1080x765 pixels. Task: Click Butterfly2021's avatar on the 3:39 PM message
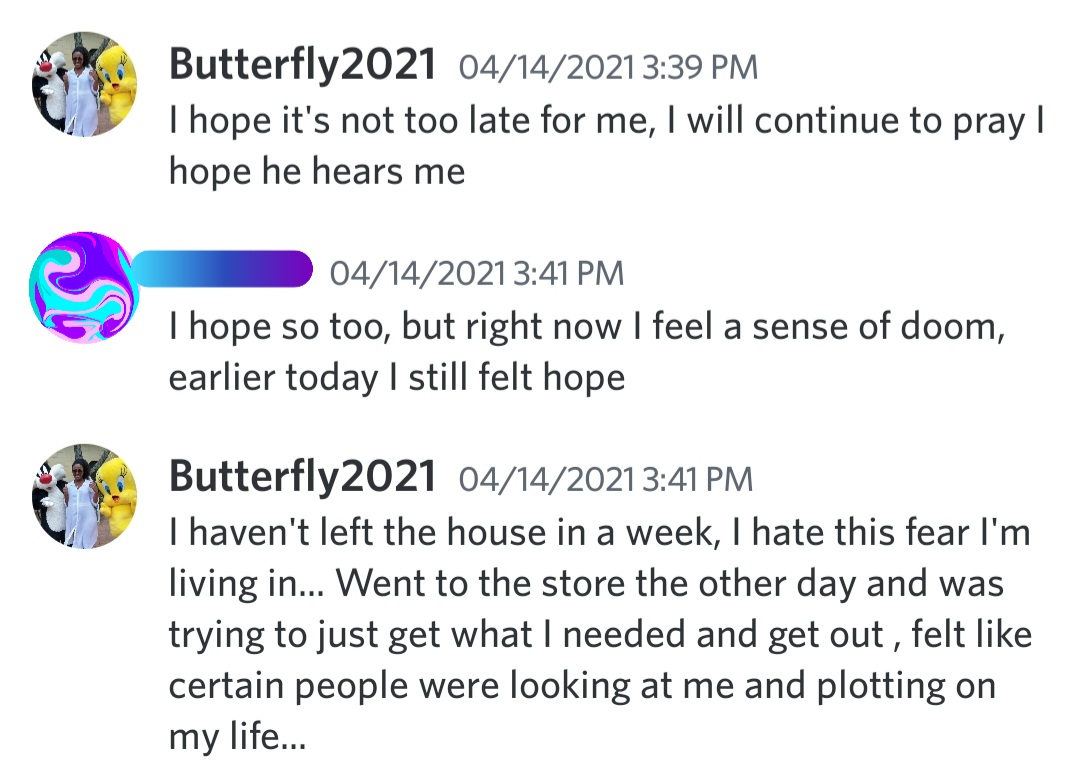click(x=82, y=85)
